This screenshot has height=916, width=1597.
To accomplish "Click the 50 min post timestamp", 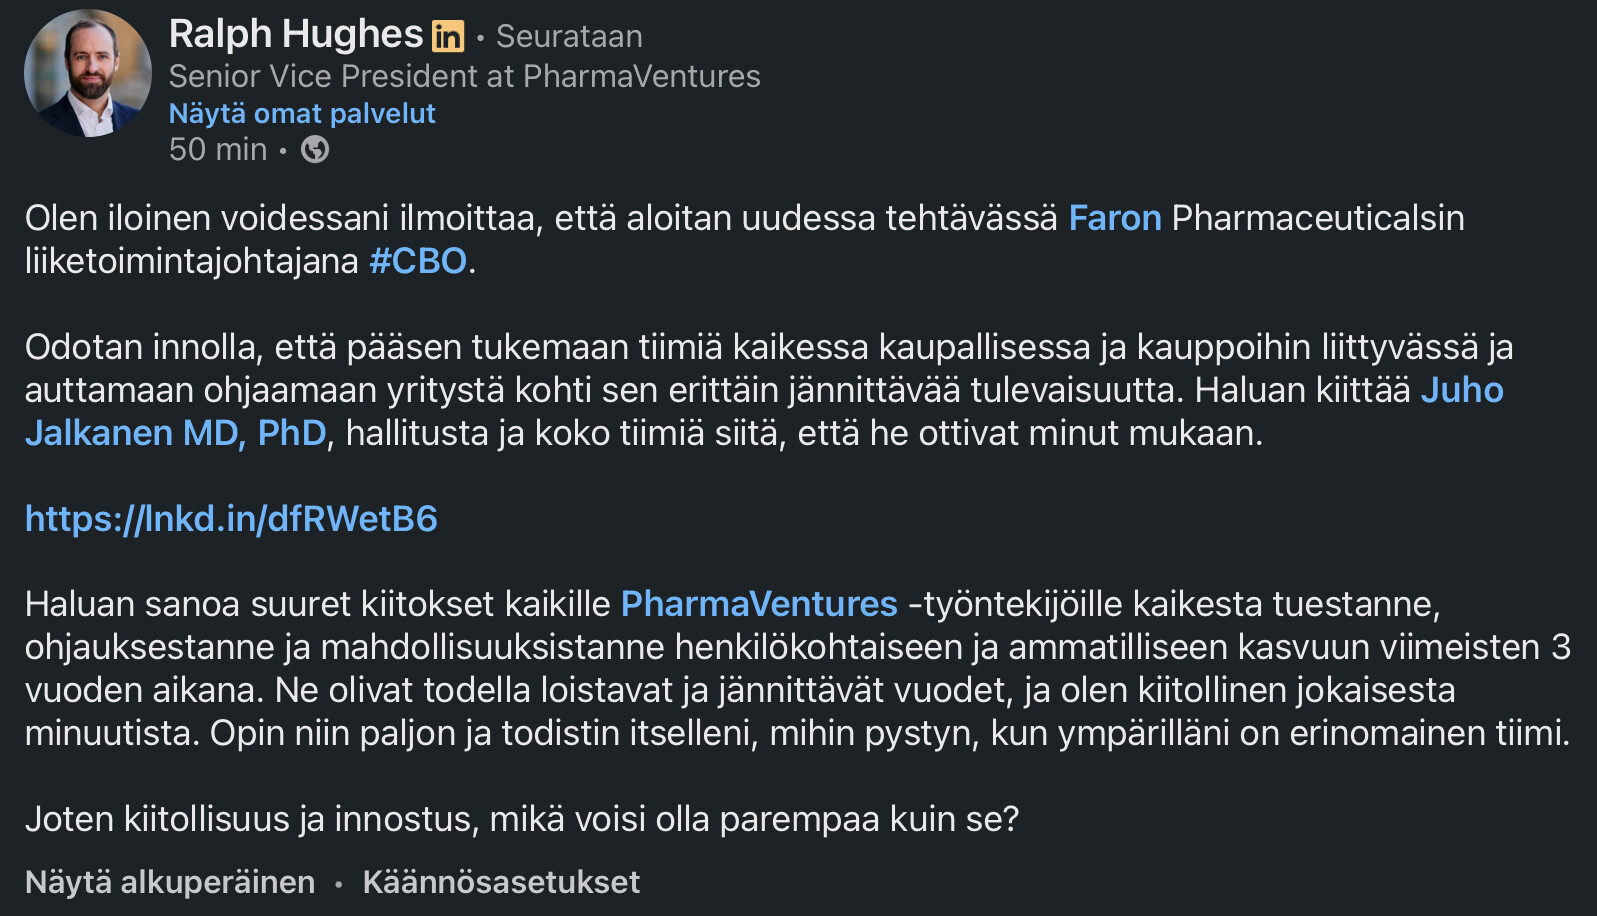I will click(218, 150).
